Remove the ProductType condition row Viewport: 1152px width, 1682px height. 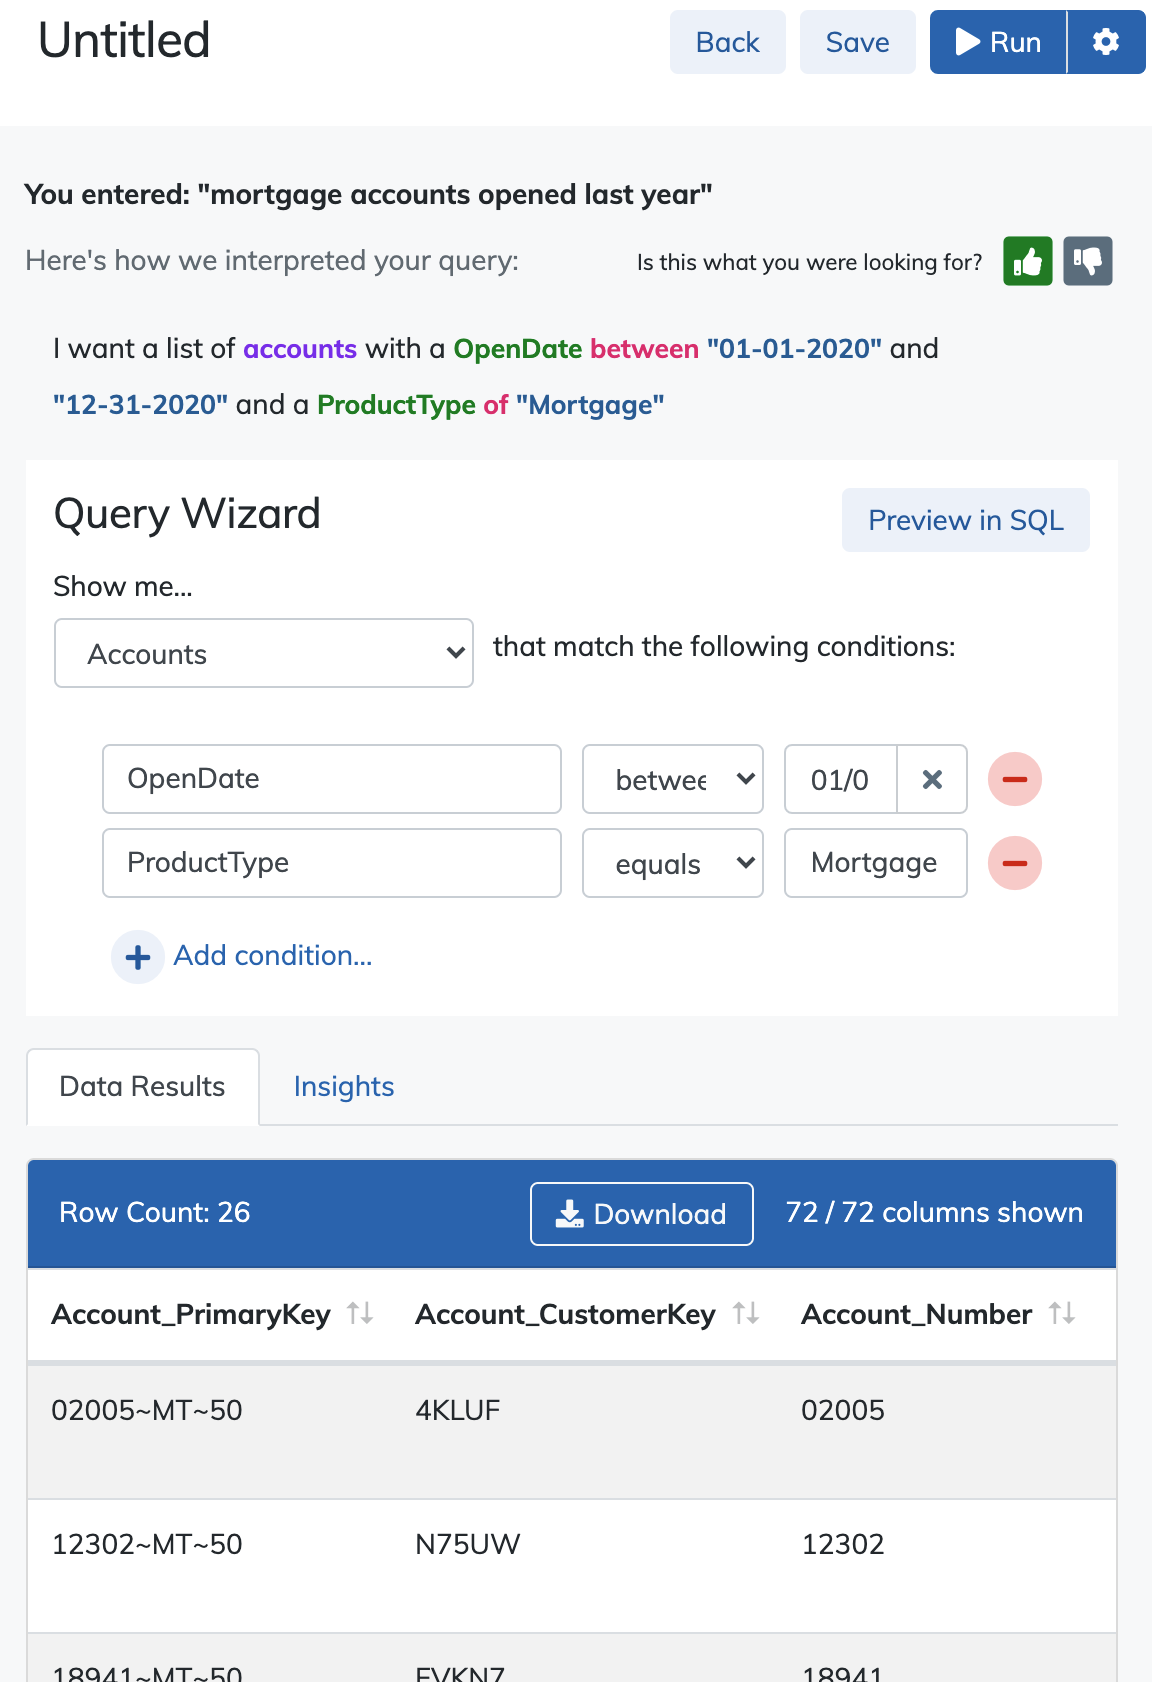1015,863
